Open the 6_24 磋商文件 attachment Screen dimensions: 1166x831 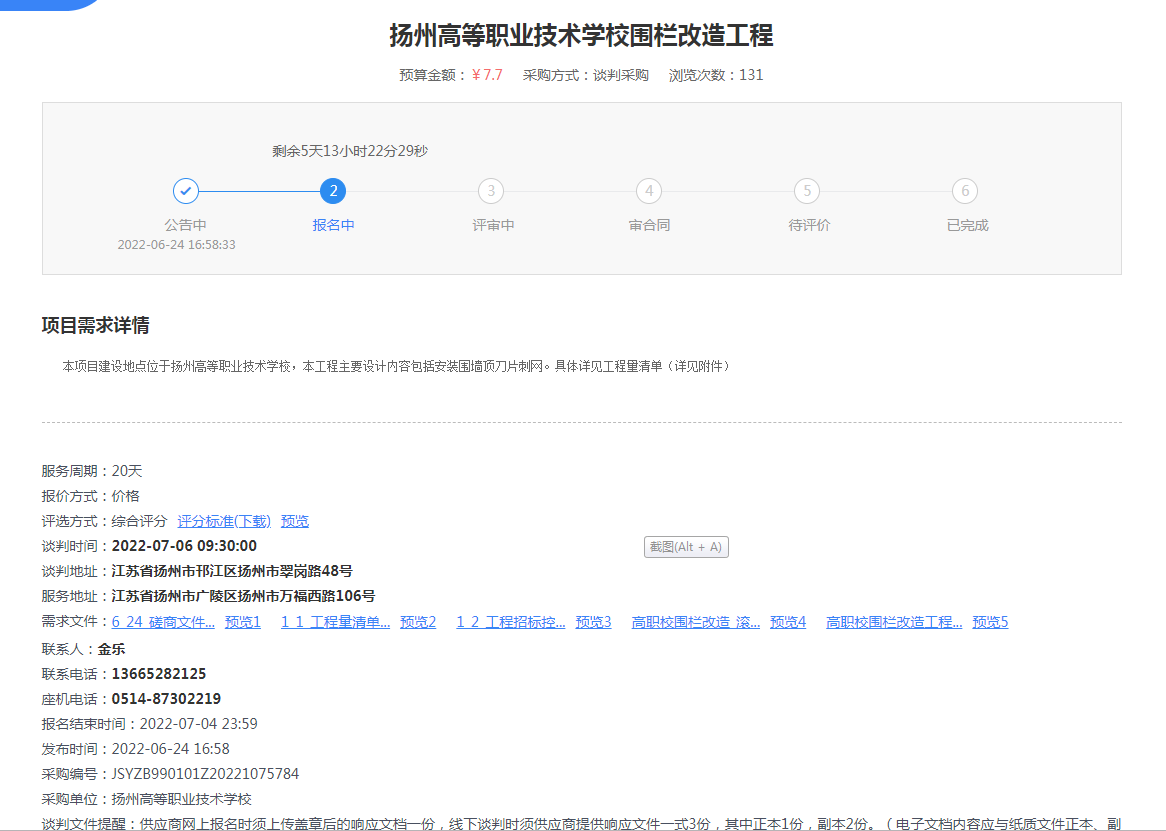tap(163, 622)
